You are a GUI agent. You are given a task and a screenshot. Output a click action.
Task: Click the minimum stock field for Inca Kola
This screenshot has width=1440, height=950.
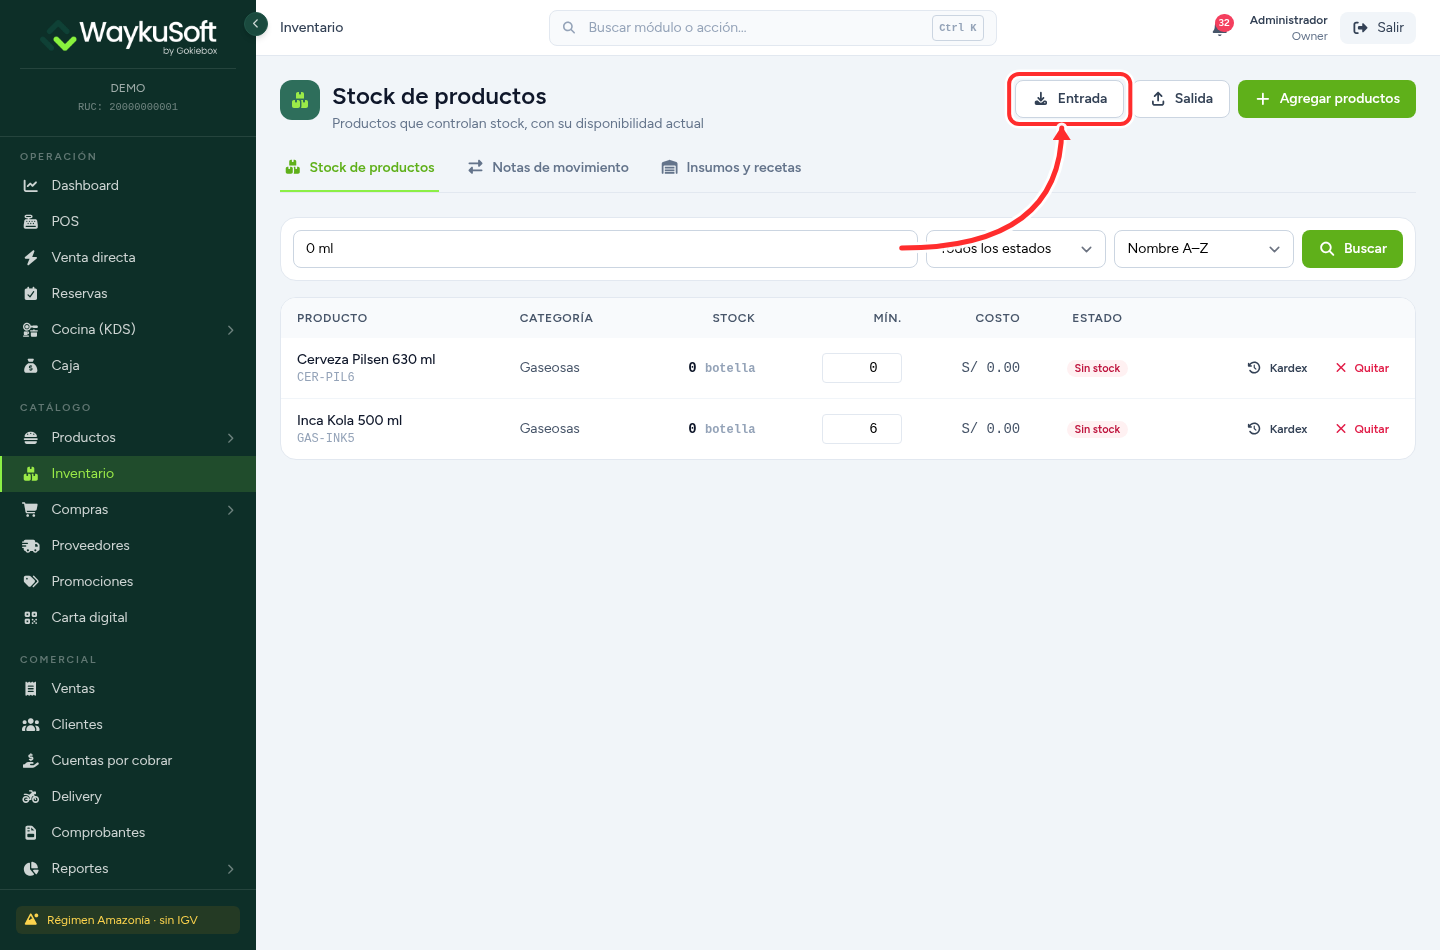pyautogui.click(x=862, y=429)
